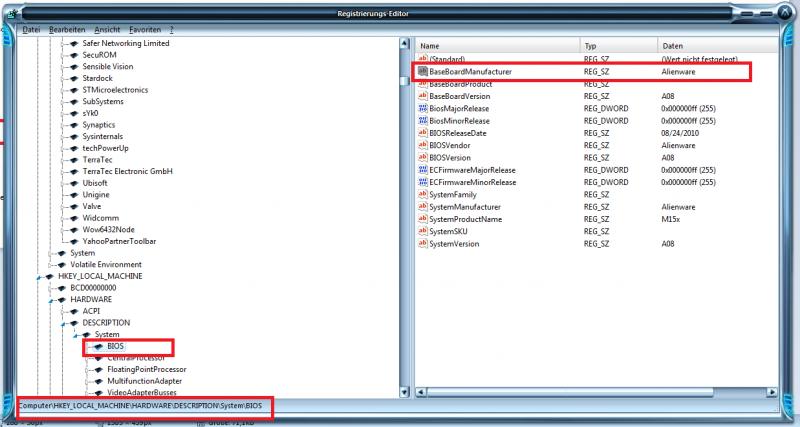Click the BaseBoardVersion string icon
The width and height of the screenshot is (800, 427).
[x=422, y=96]
